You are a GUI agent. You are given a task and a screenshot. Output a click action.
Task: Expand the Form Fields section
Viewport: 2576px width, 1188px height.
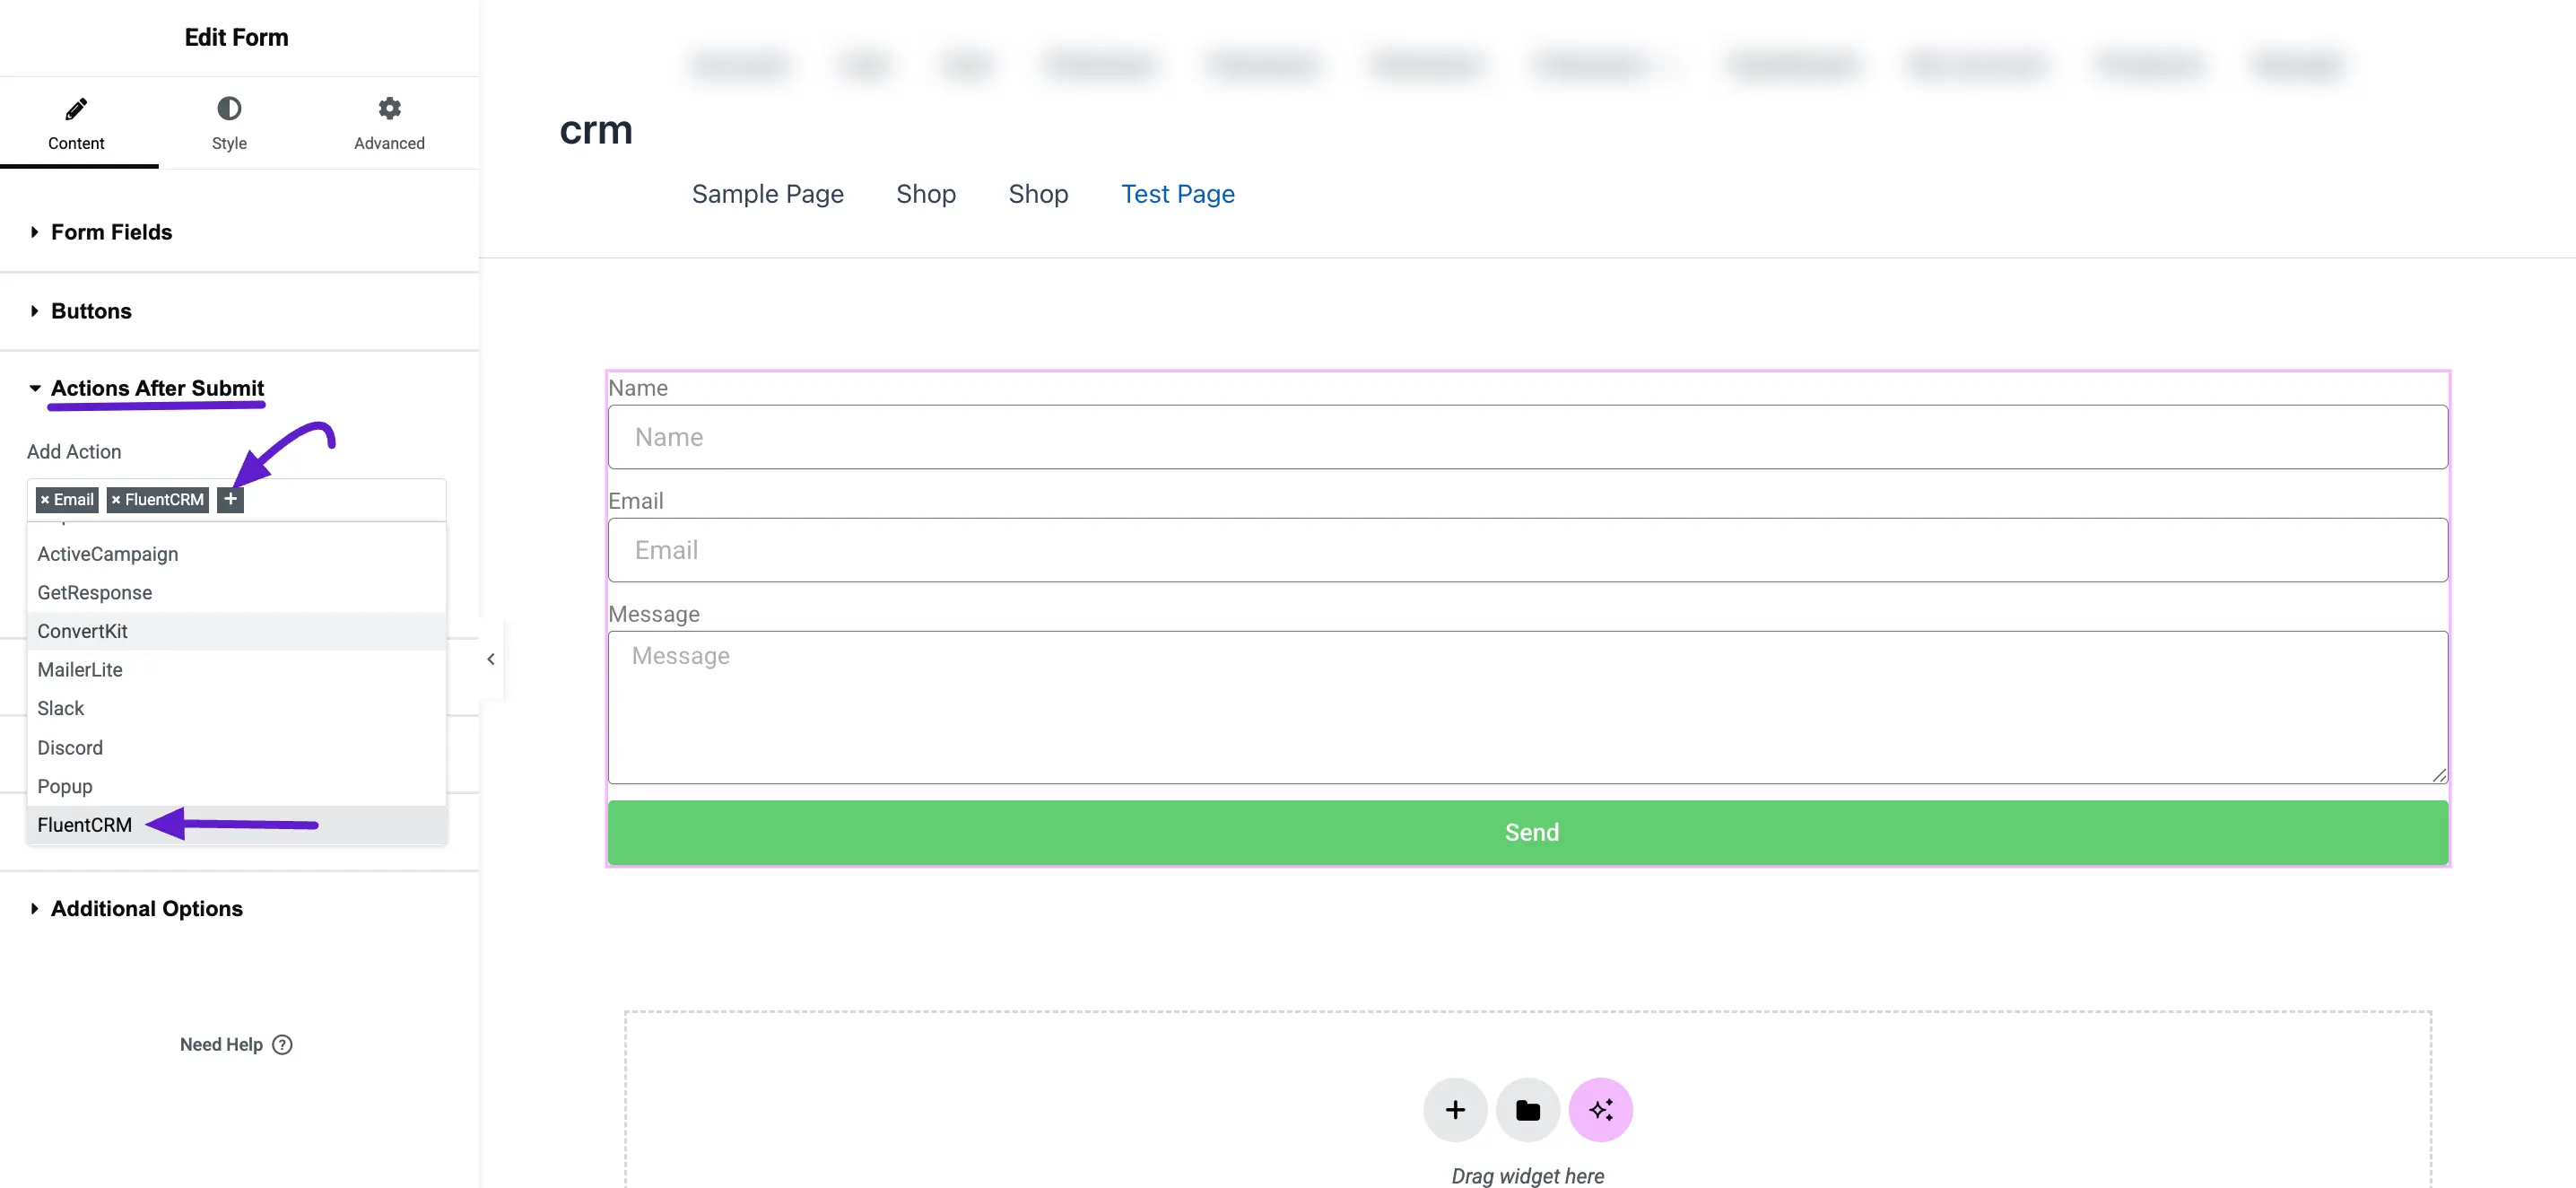pyautogui.click(x=111, y=232)
